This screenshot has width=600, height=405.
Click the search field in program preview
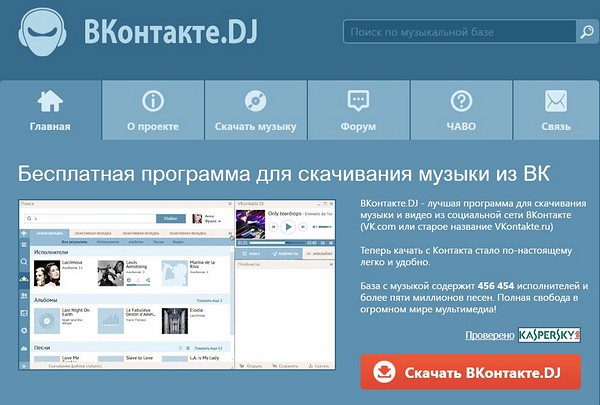(x=90, y=218)
